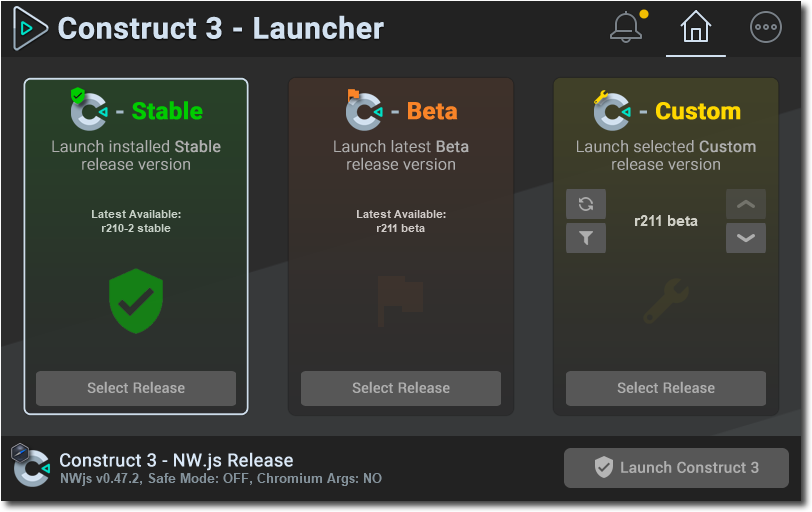Select the Beta release card logo
Screen dimensions: 812x512
(364, 110)
